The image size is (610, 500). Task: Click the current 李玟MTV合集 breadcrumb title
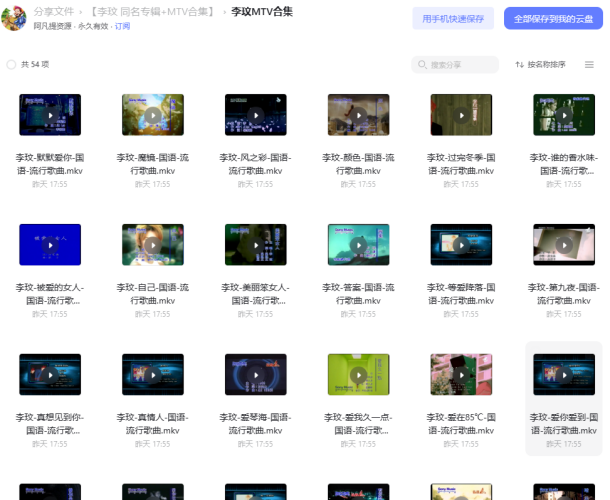tap(262, 12)
